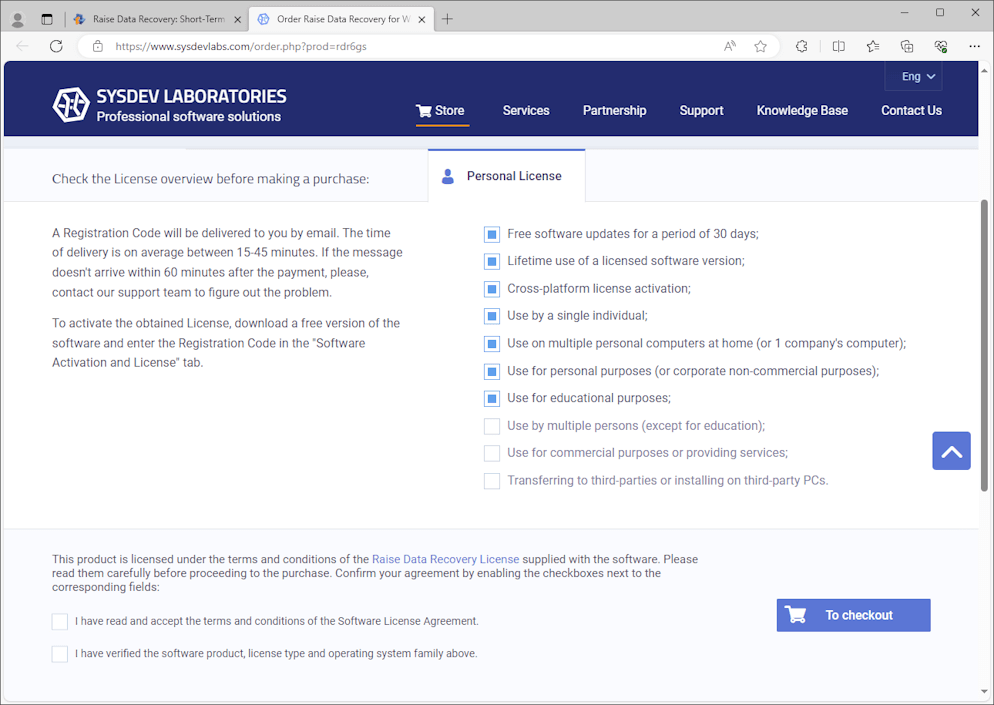Open the browser Extensions puzzle icon
This screenshot has height=705, width=994.
click(x=801, y=46)
